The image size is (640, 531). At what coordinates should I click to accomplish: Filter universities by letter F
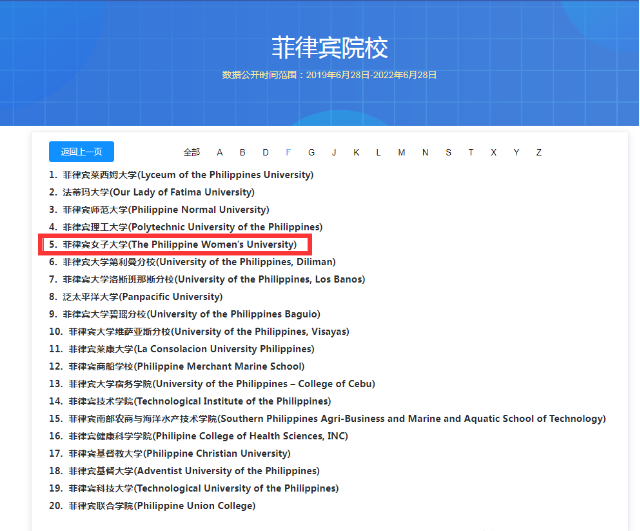pos(288,153)
